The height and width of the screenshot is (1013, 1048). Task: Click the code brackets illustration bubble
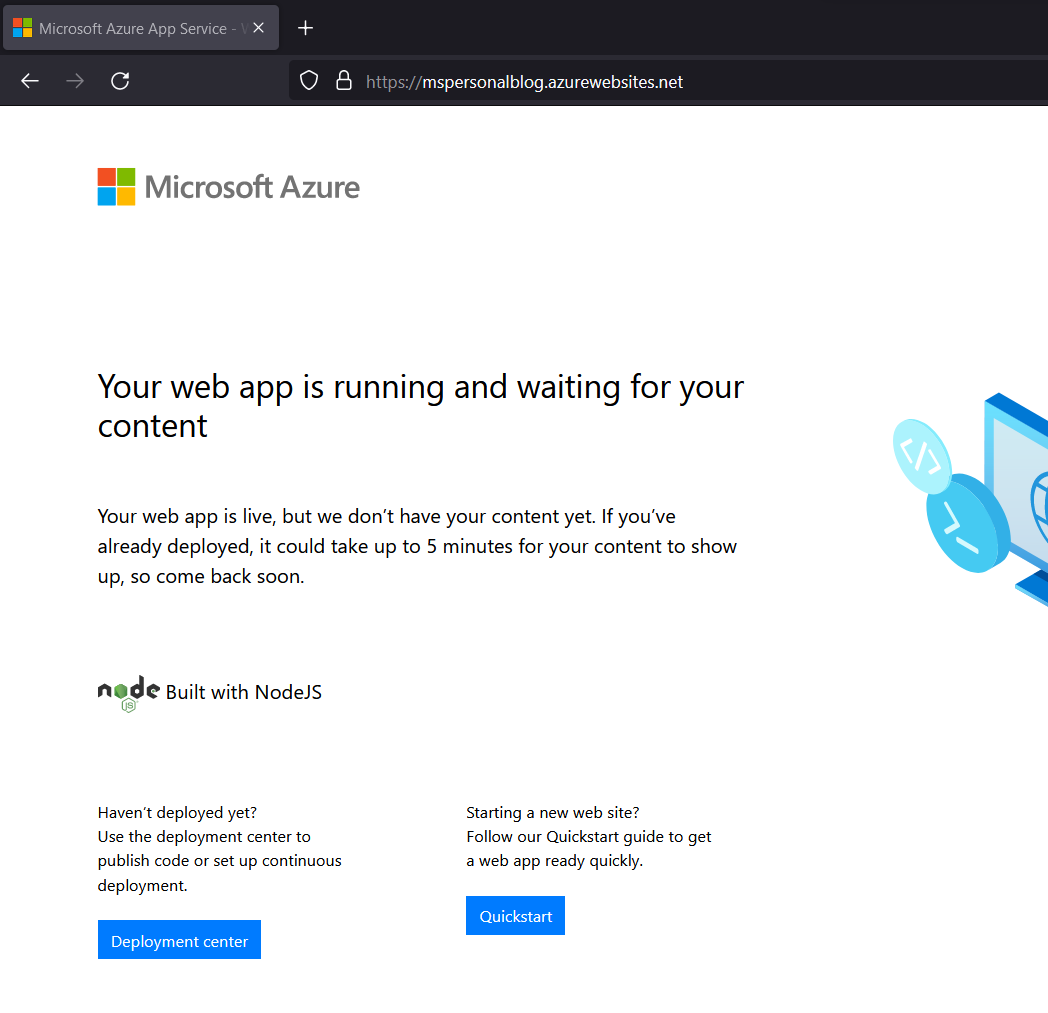point(922,456)
